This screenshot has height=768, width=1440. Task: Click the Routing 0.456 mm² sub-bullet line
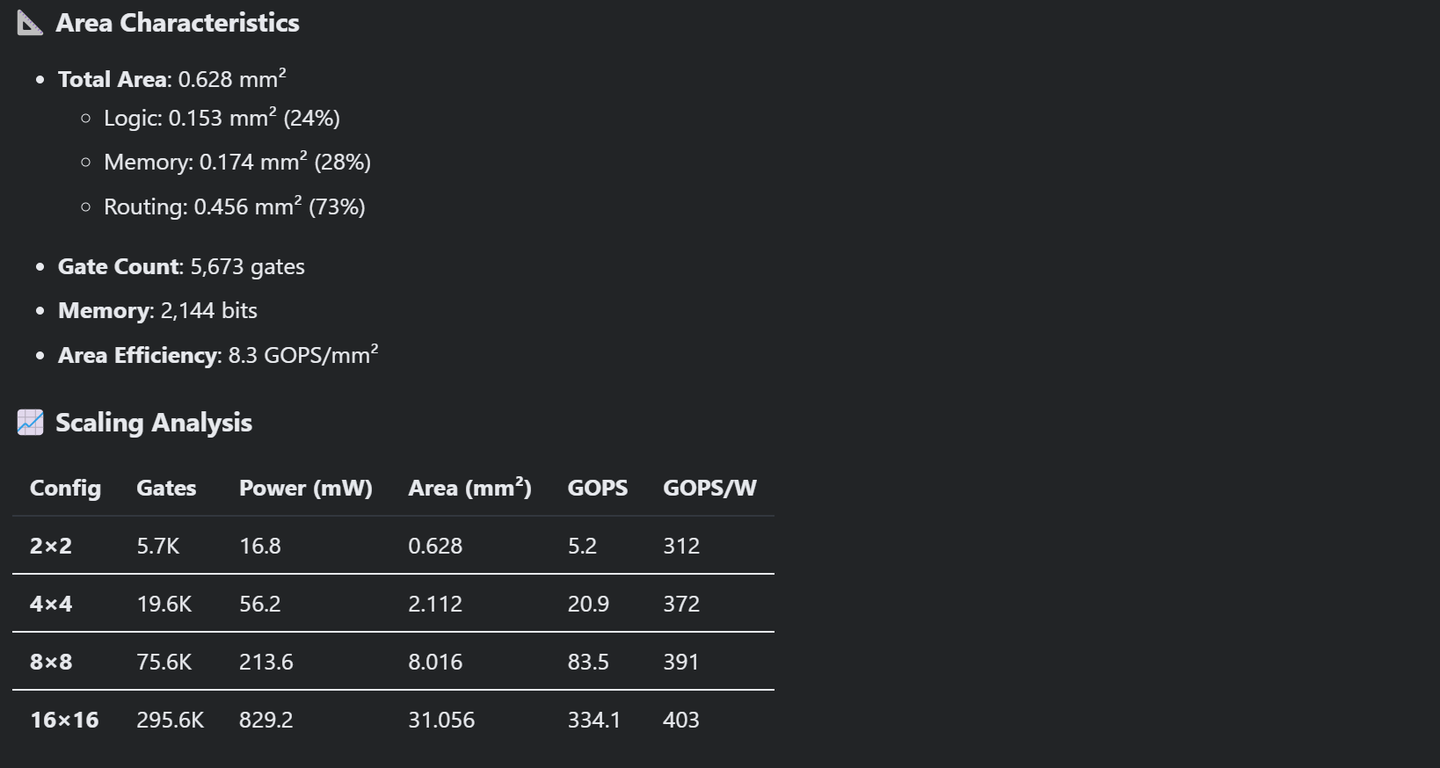tap(234, 207)
